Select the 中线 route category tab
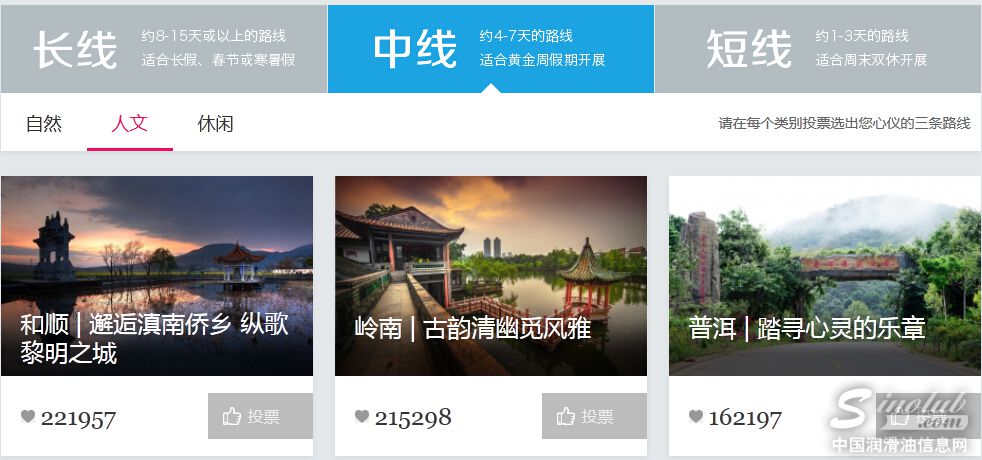The height and width of the screenshot is (460, 982). pyautogui.click(x=491, y=49)
